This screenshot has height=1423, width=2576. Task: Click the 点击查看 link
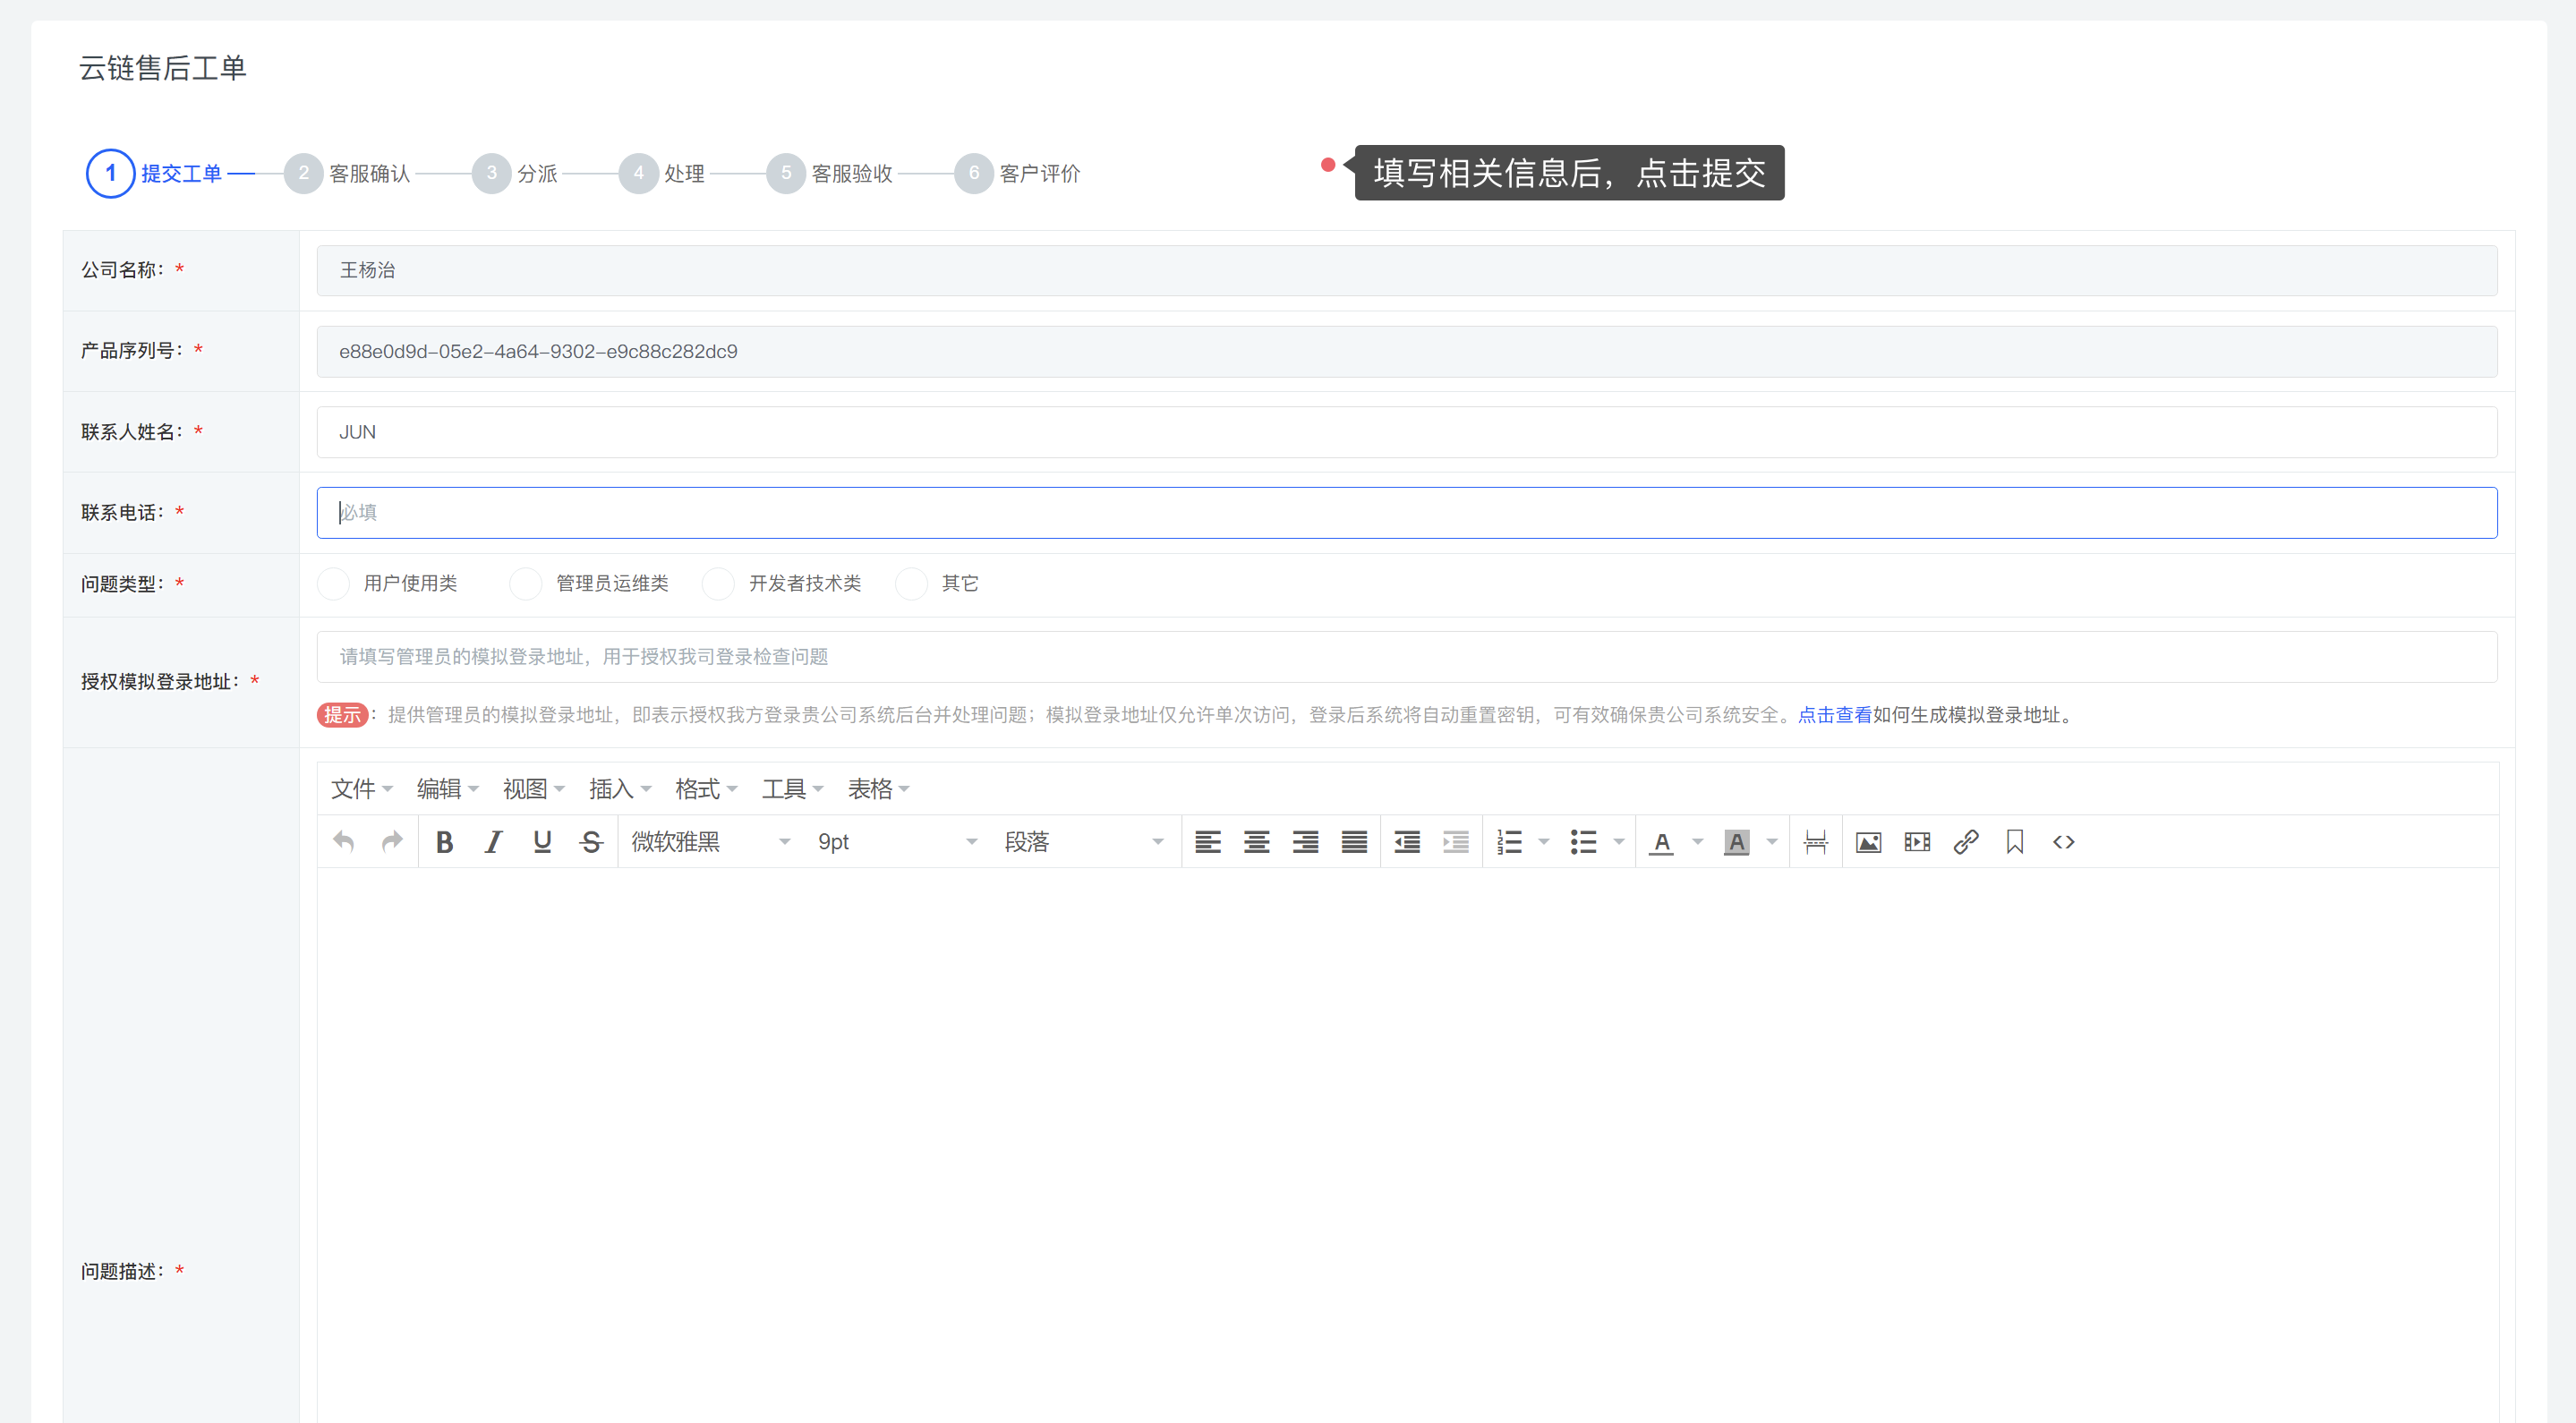point(1834,715)
